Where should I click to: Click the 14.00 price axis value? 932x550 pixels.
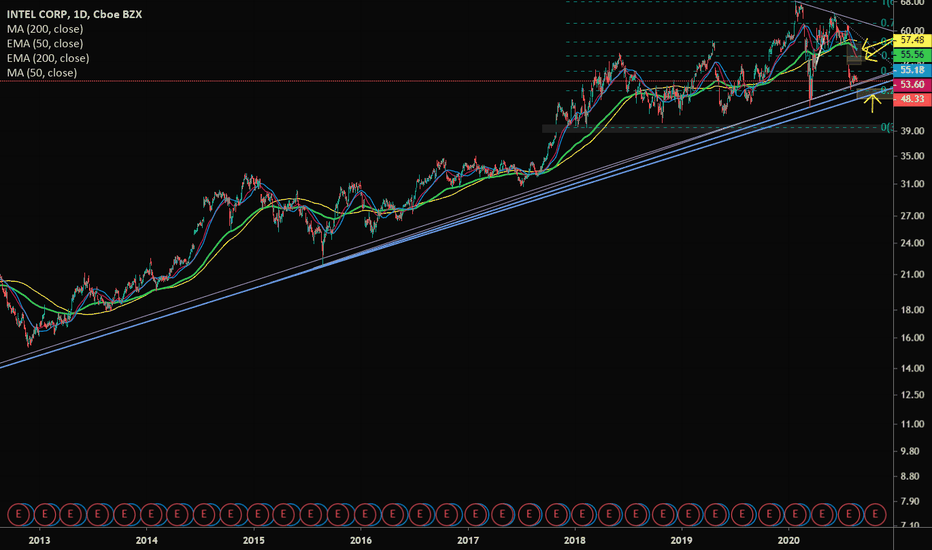point(912,369)
